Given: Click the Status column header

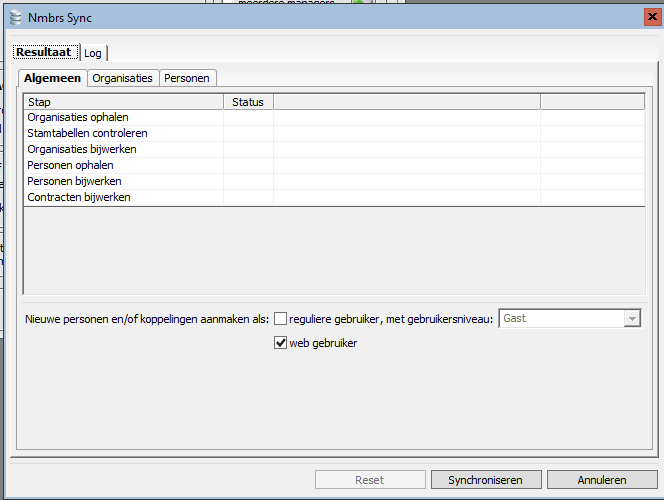Looking at the screenshot, I should [x=248, y=102].
